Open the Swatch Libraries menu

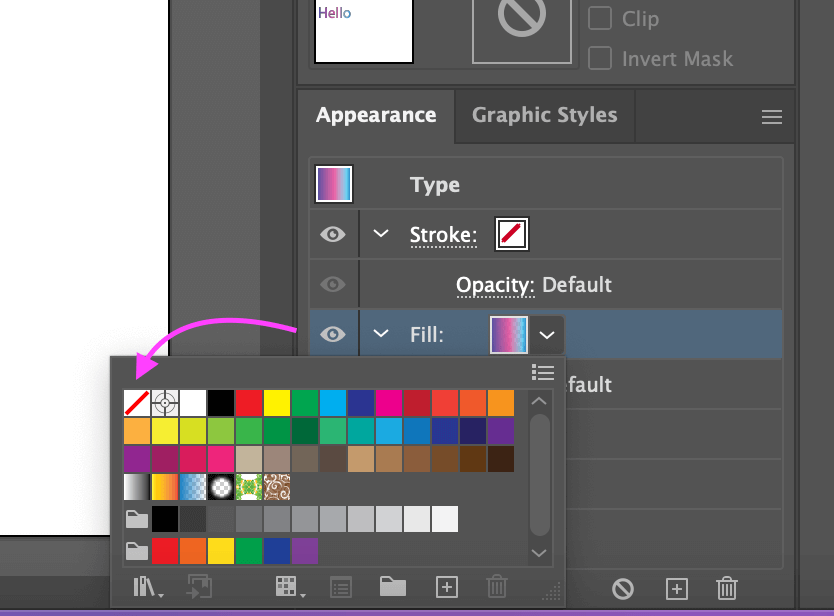click(x=145, y=589)
